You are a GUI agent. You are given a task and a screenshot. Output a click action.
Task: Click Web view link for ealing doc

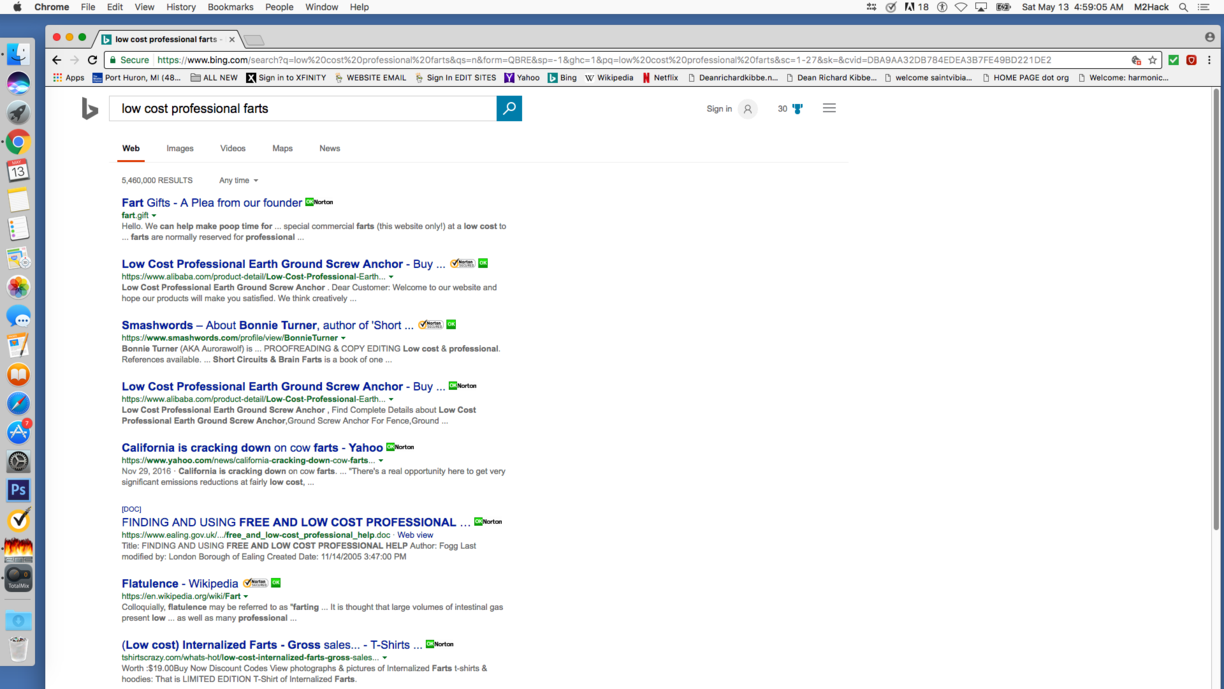coord(415,535)
